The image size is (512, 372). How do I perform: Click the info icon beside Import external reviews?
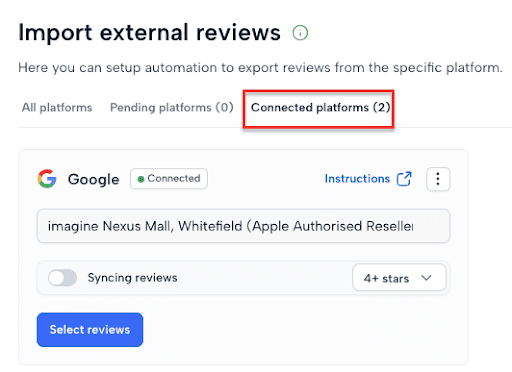[300, 33]
